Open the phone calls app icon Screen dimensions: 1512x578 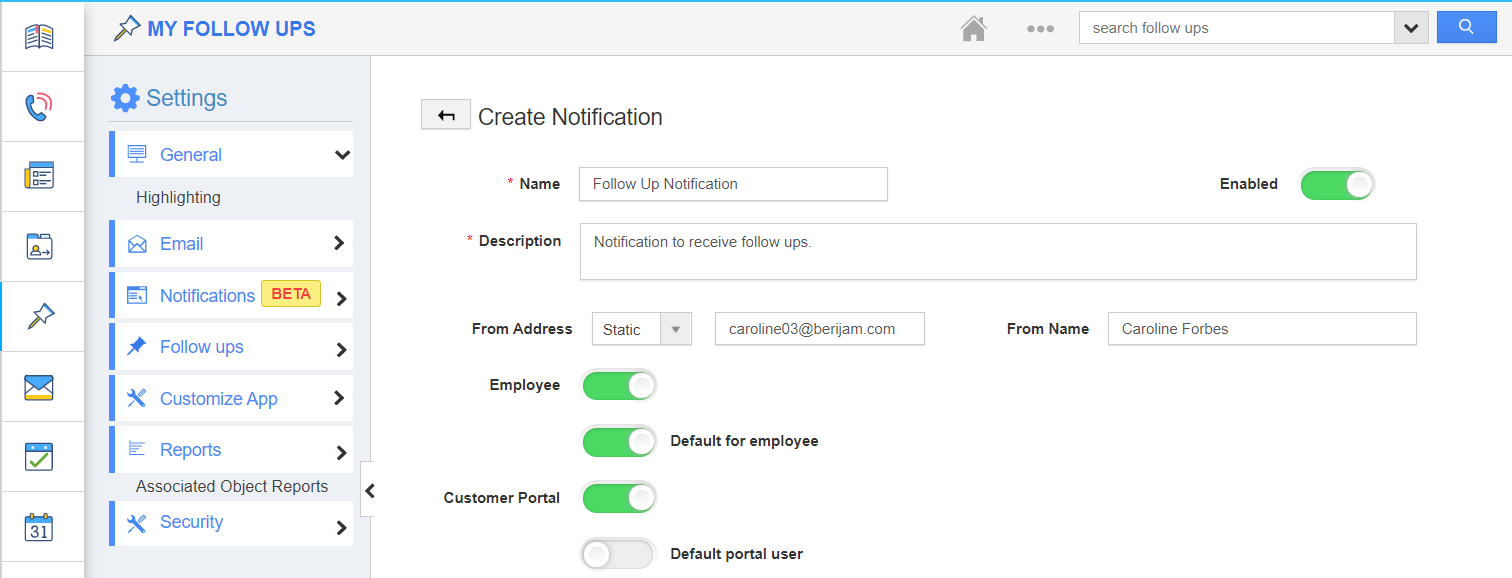click(39, 106)
